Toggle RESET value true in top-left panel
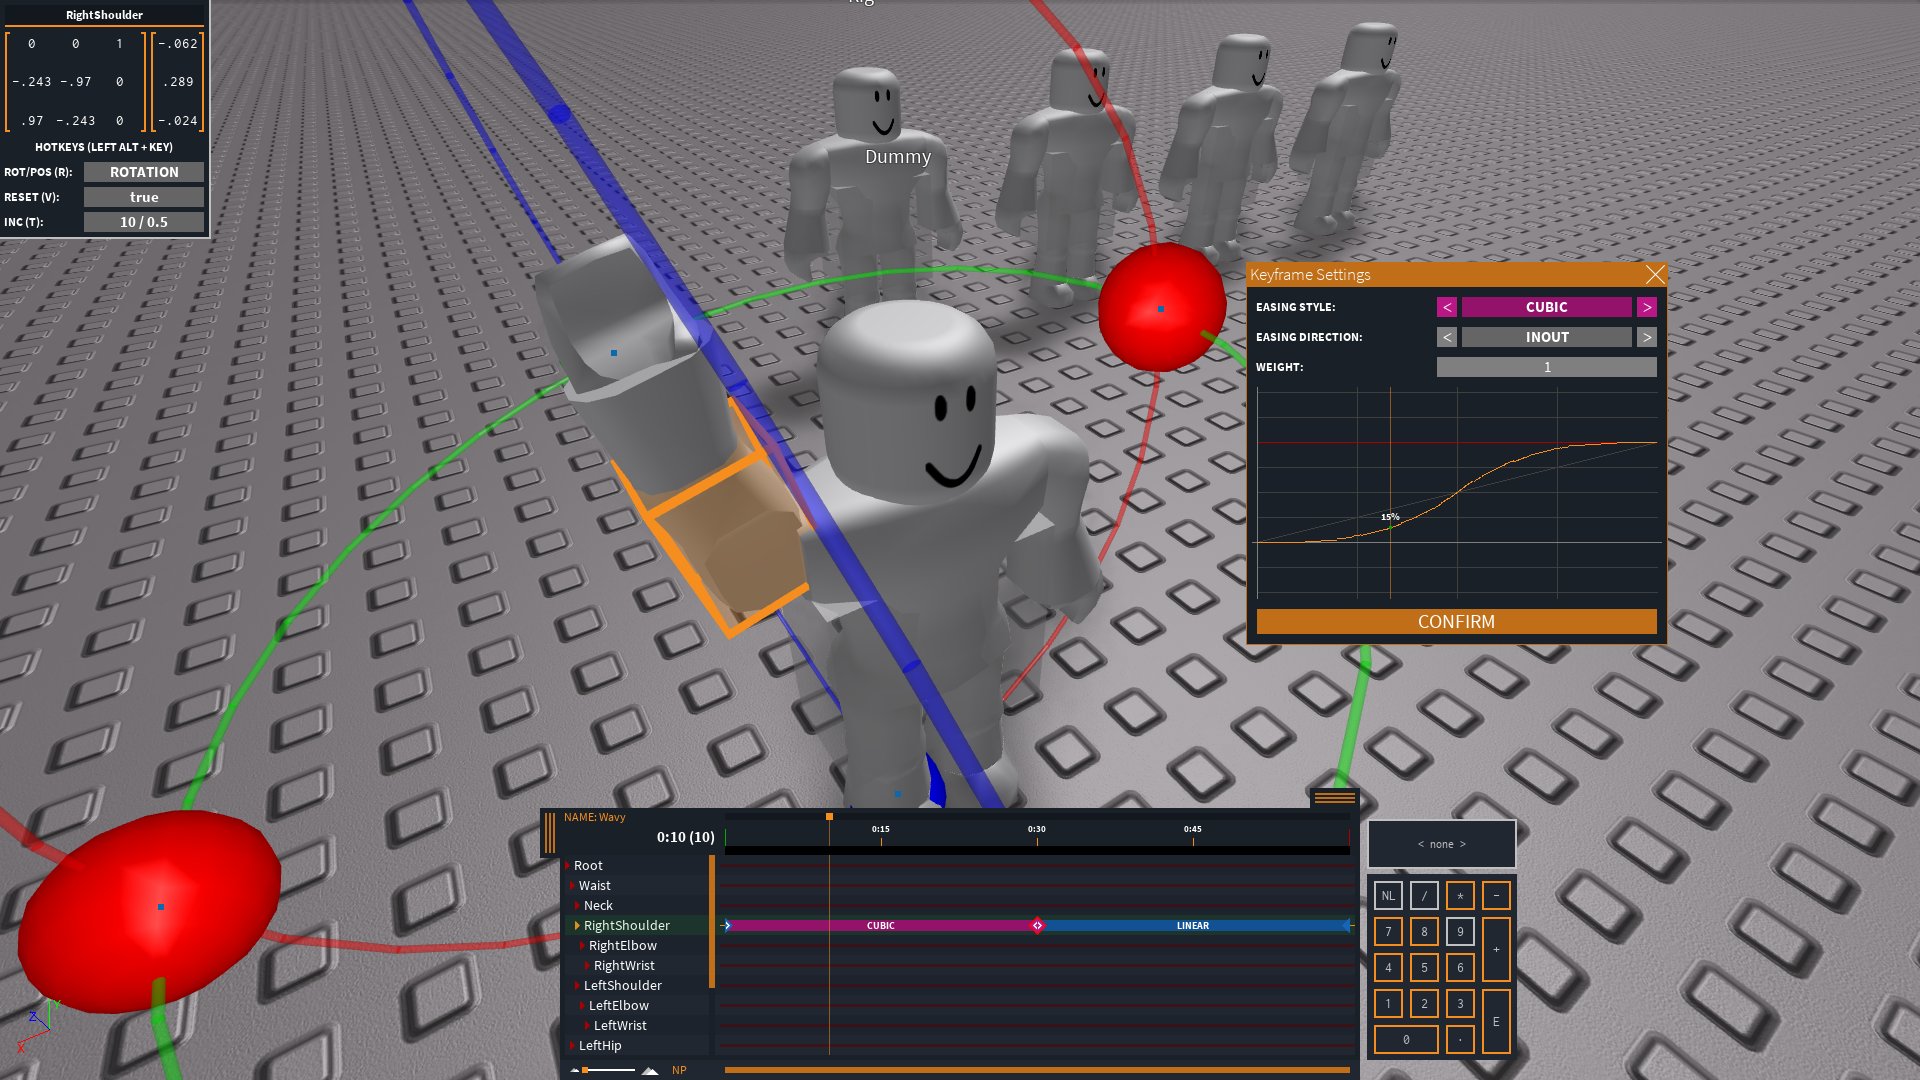The height and width of the screenshot is (1080, 1920). (142, 196)
